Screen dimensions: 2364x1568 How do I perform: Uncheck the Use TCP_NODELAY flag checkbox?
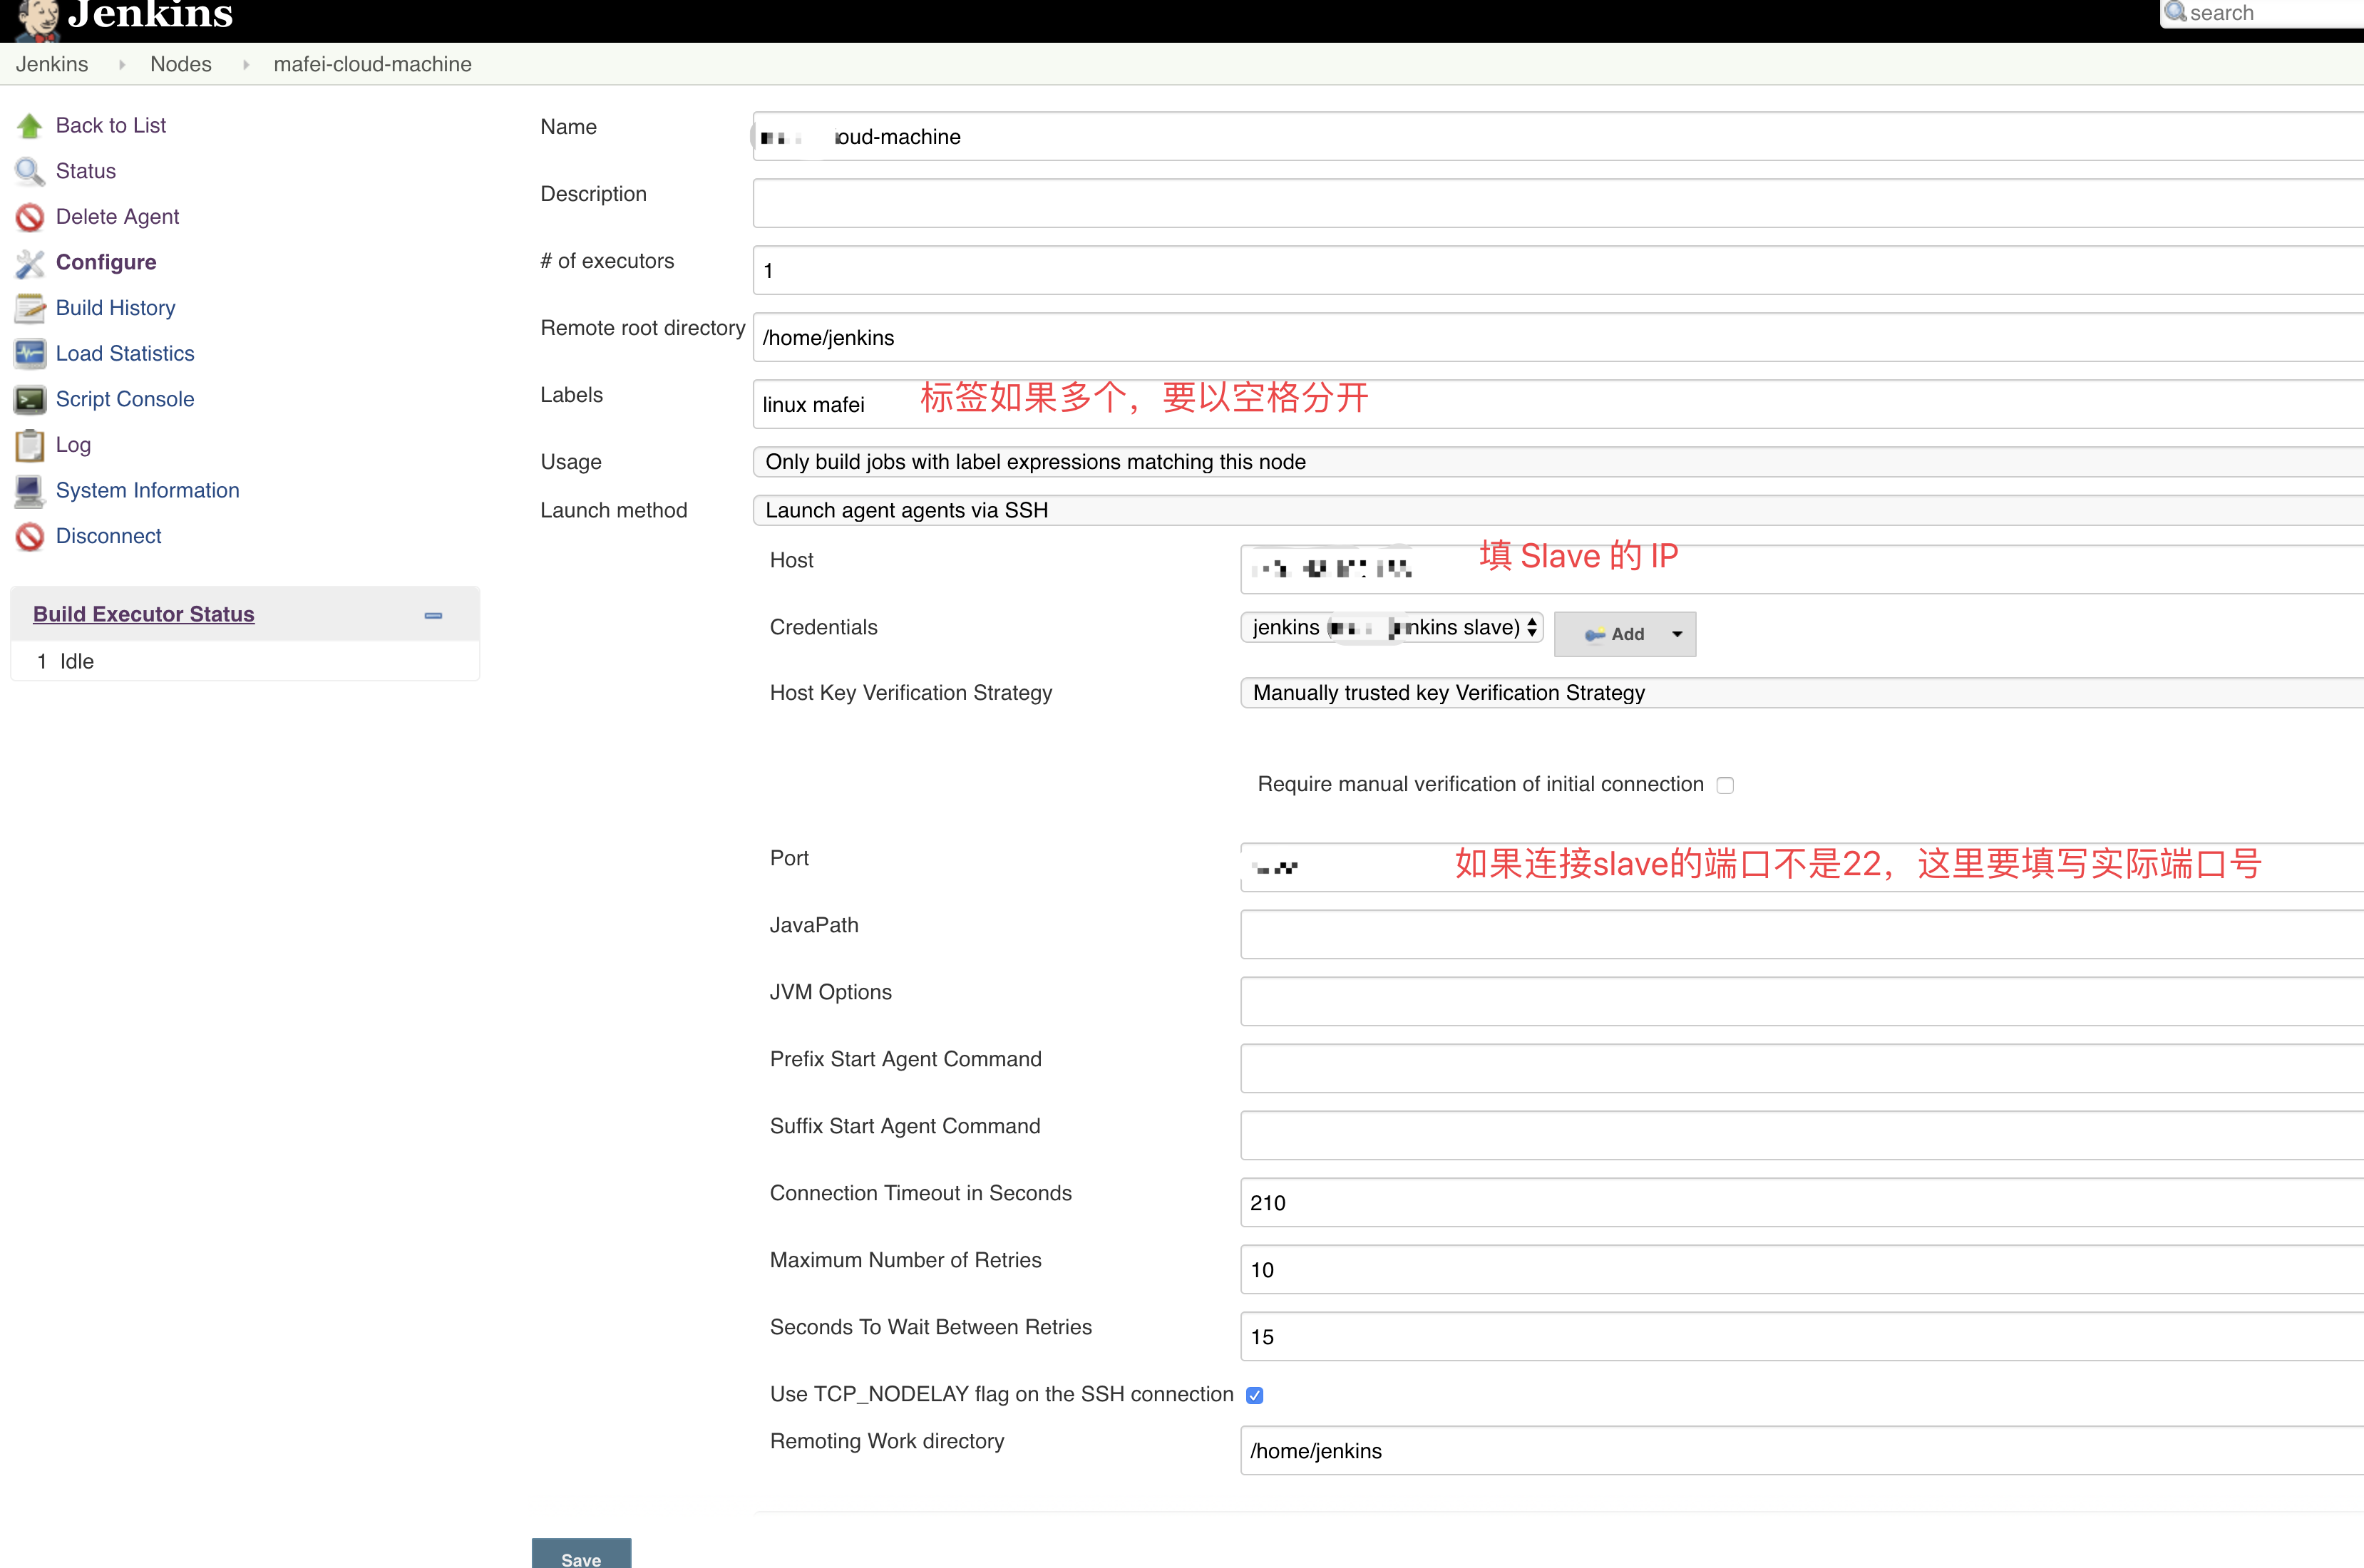point(1255,1395)
